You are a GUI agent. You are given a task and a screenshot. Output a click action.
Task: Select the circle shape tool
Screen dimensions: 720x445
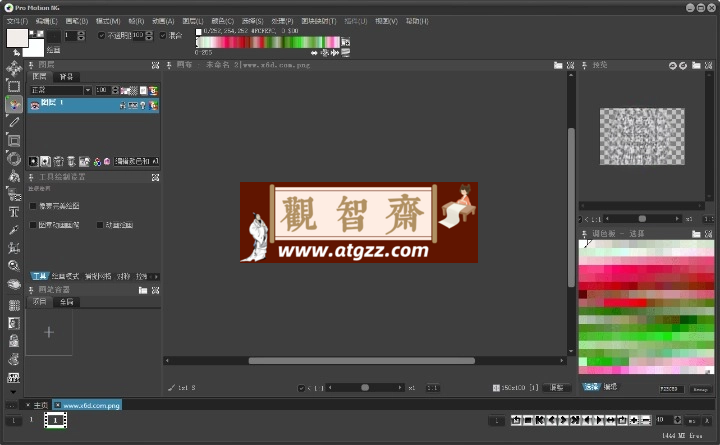[14, 158]
